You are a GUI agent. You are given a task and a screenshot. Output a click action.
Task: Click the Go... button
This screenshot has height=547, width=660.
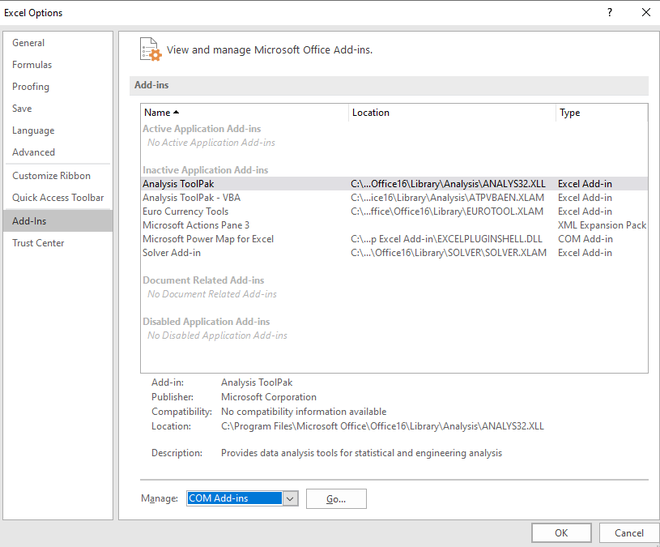point(336,499)
